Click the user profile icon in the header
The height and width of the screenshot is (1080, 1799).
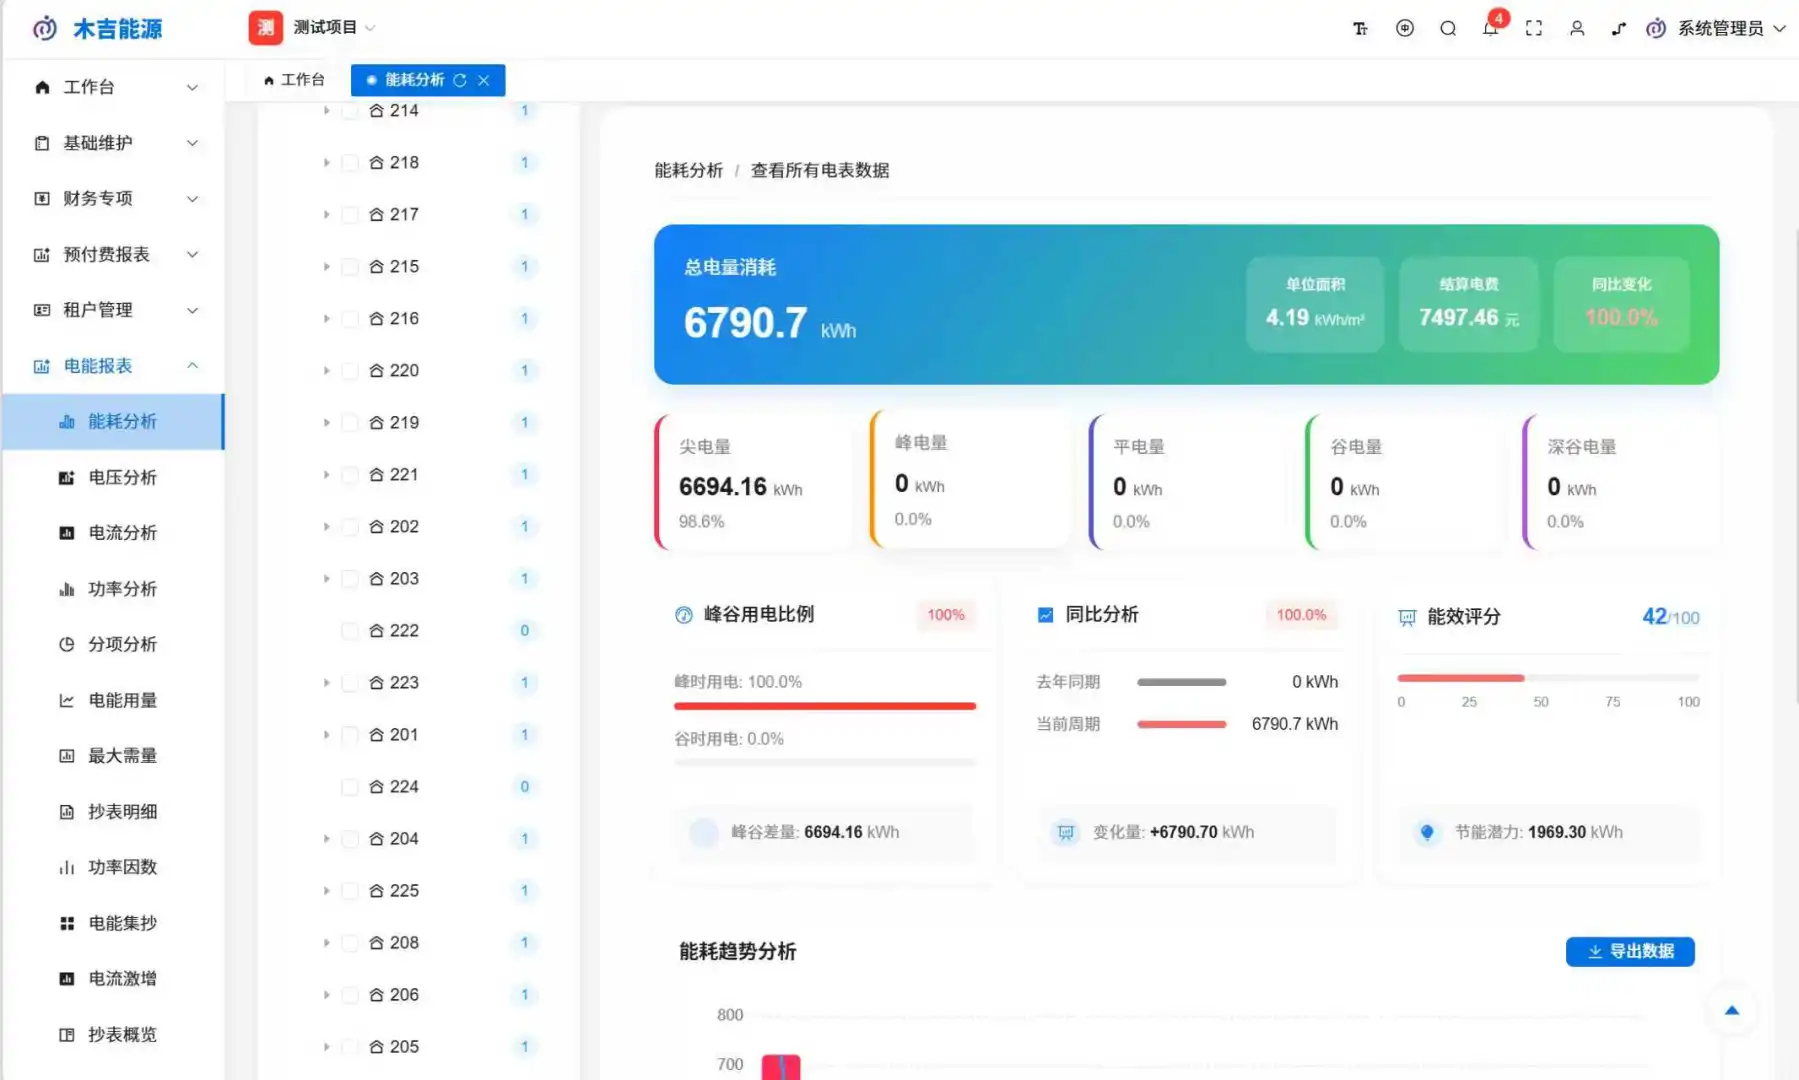1576,28
